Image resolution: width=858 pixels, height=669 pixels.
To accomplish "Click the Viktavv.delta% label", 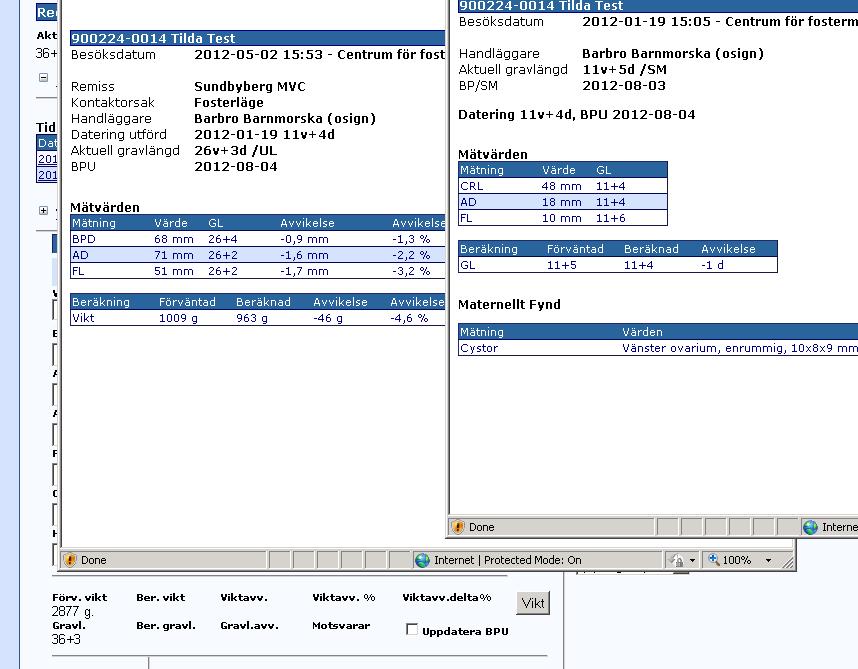I will (x=447, y=597).
